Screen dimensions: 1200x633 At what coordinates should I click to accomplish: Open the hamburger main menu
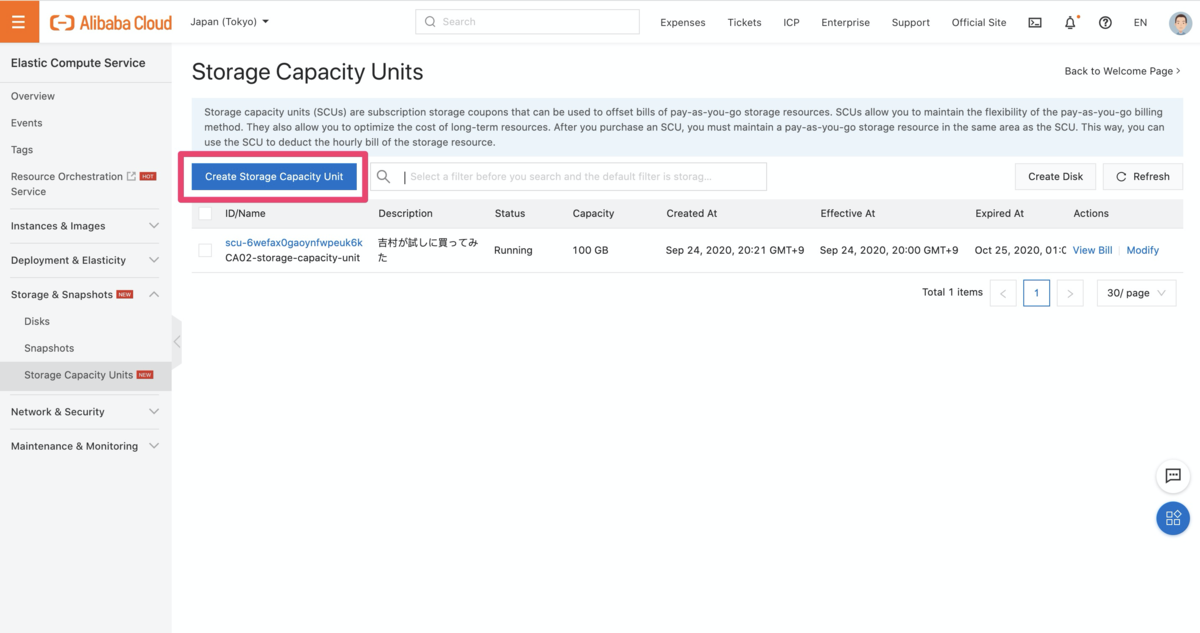click(x=19, y=21)
